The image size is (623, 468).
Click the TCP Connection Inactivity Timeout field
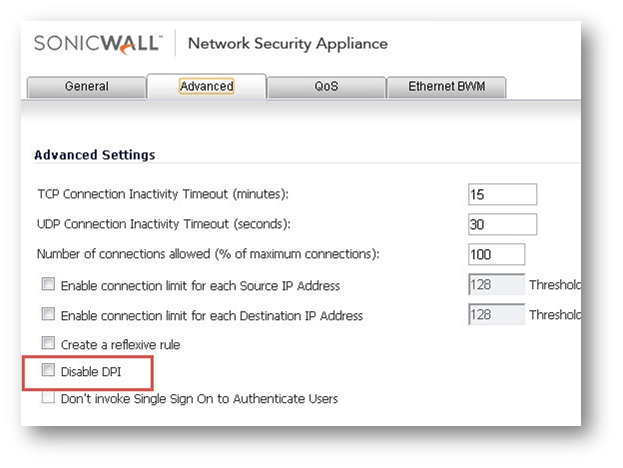coord(502,194)
